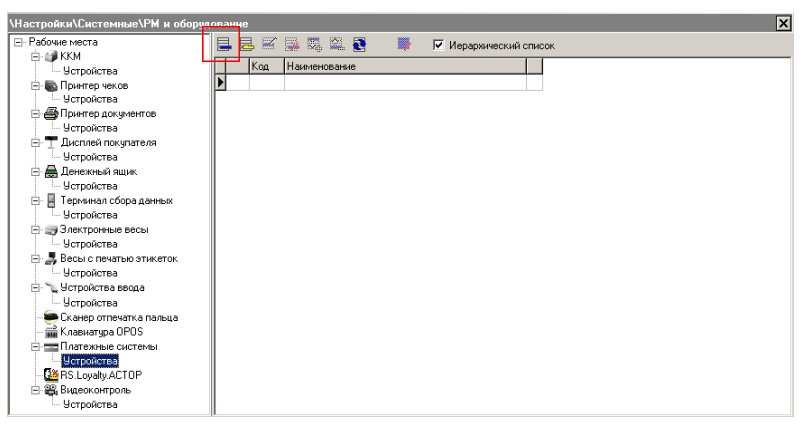Click the delete record icon with red cross
Image resolution: width=808 pixels, height=431 pixels.
[x=292, y=45]
